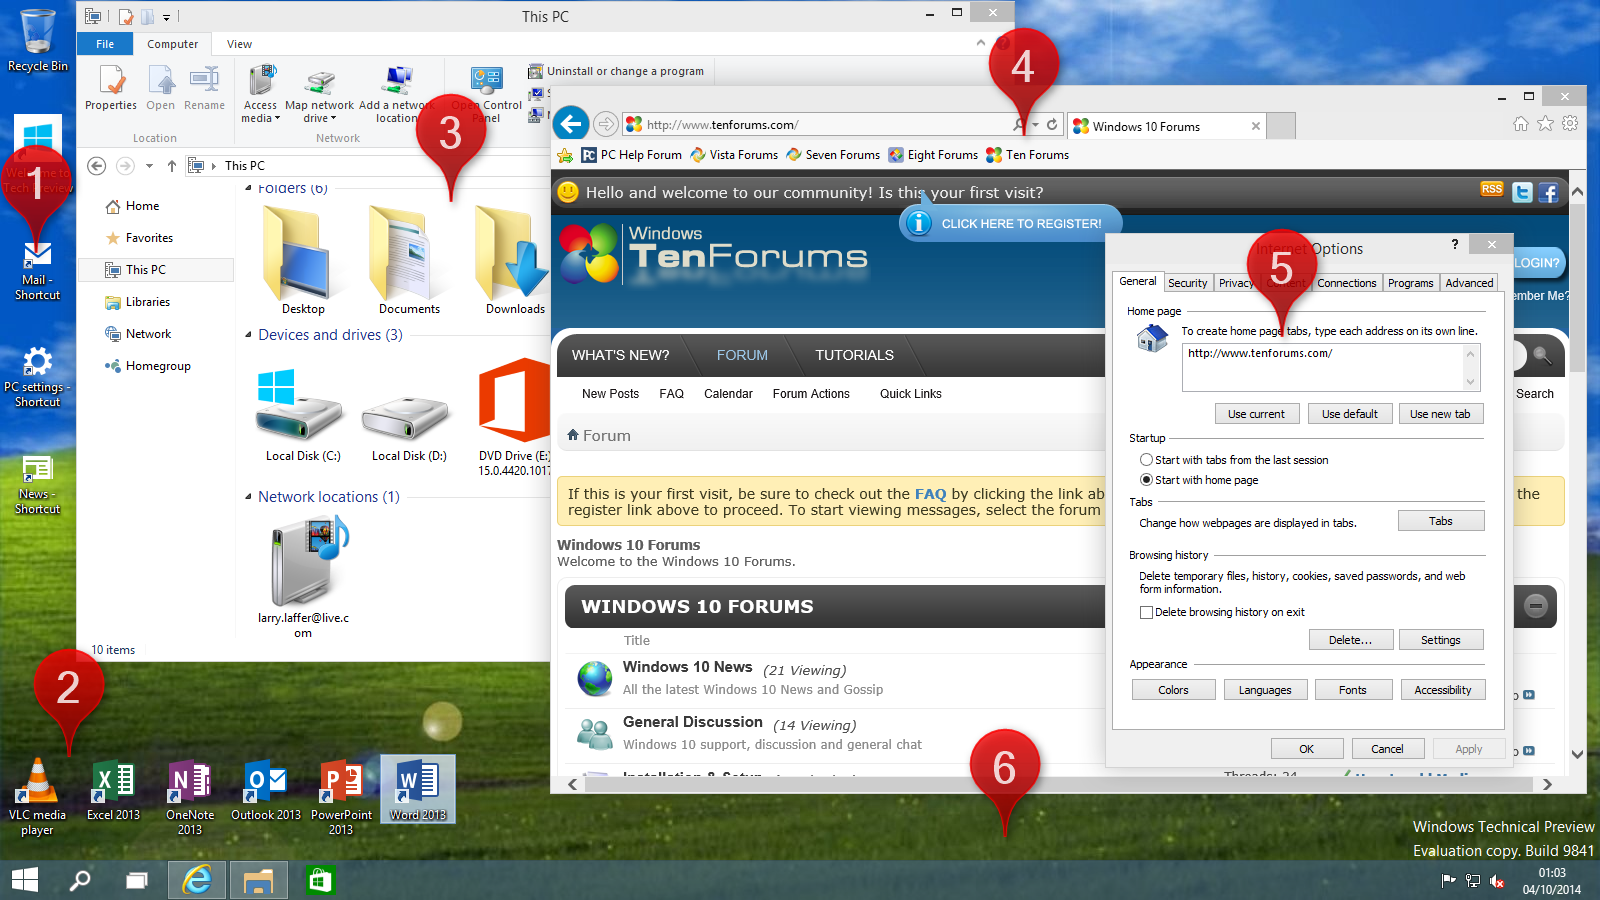
Task: Switch to Programs tab in Internet Options
Action: tap(1411, 283)
